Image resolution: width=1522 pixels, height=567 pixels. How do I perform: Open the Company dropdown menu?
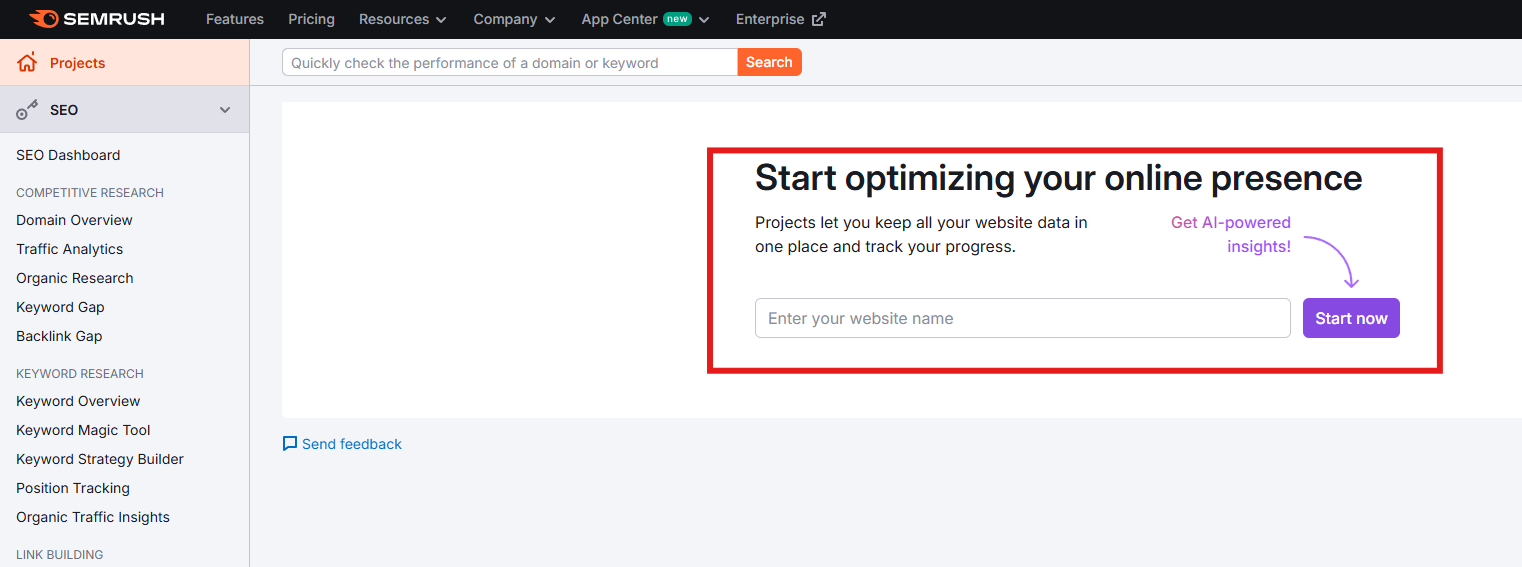515,19
